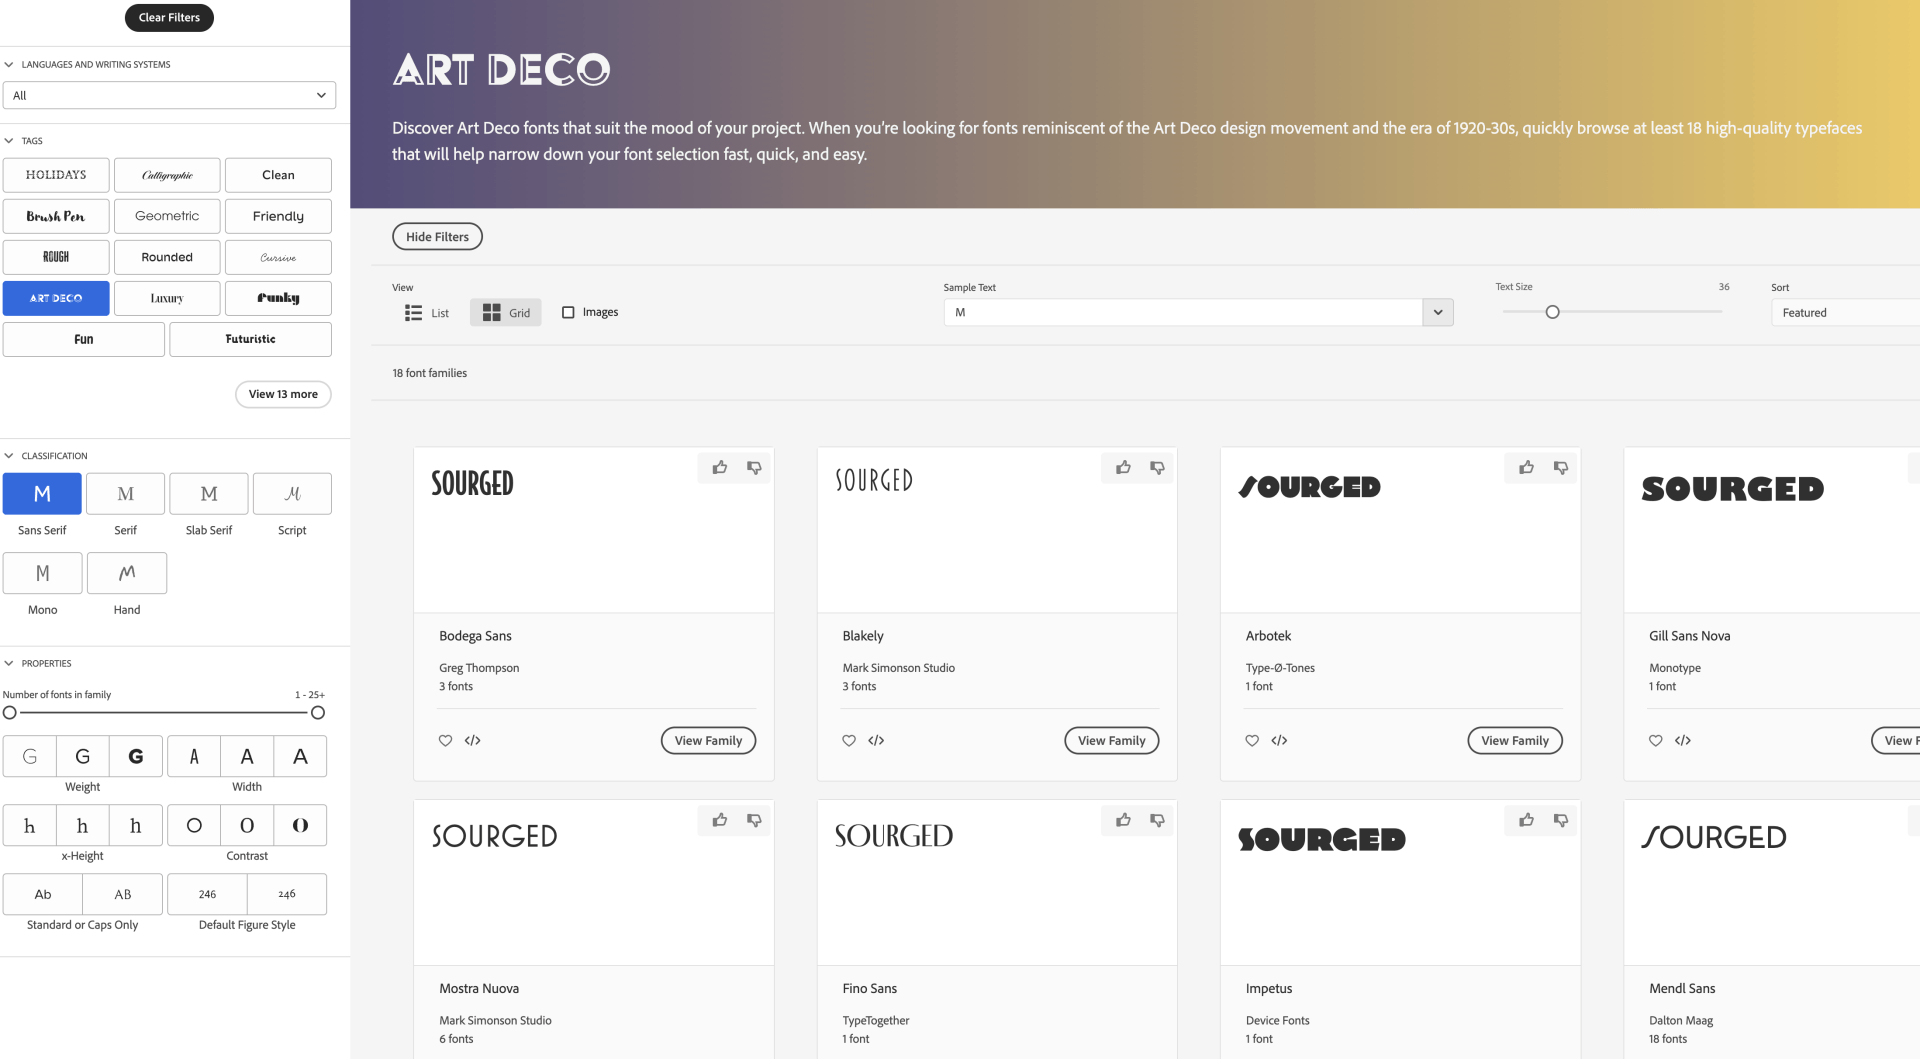Thumbs up the Arbotek font card
The width and height of the screenshot is (1920, 1059).
coord(1526,468)
